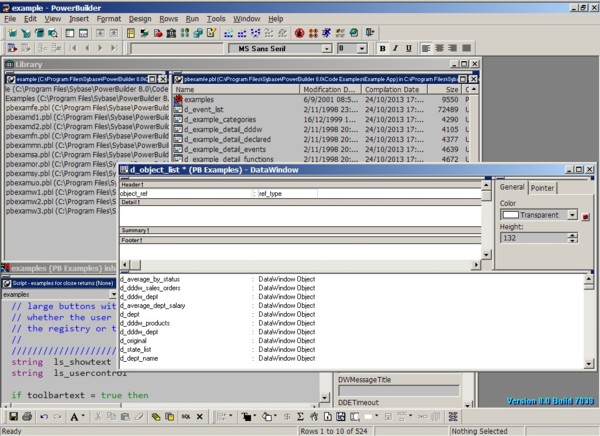Open the File menu
Screen dimensions: 600x436
click(x=10, y=19)
